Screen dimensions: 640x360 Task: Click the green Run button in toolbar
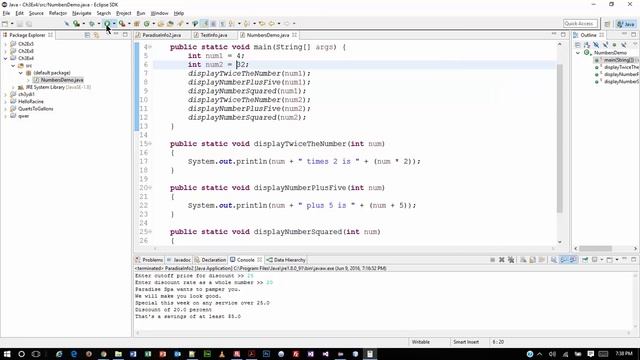point(107,24)
